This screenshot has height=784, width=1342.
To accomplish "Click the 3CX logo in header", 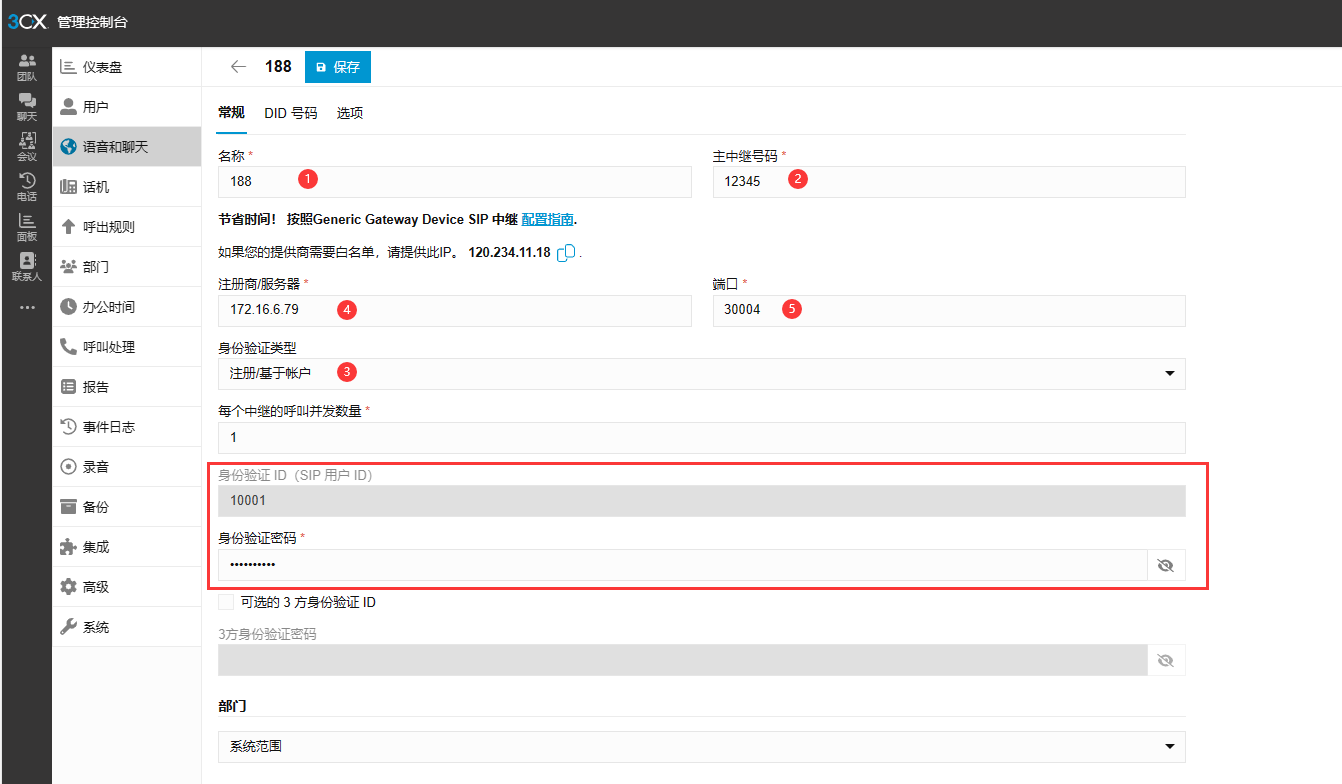I will [x=27, y=22].
